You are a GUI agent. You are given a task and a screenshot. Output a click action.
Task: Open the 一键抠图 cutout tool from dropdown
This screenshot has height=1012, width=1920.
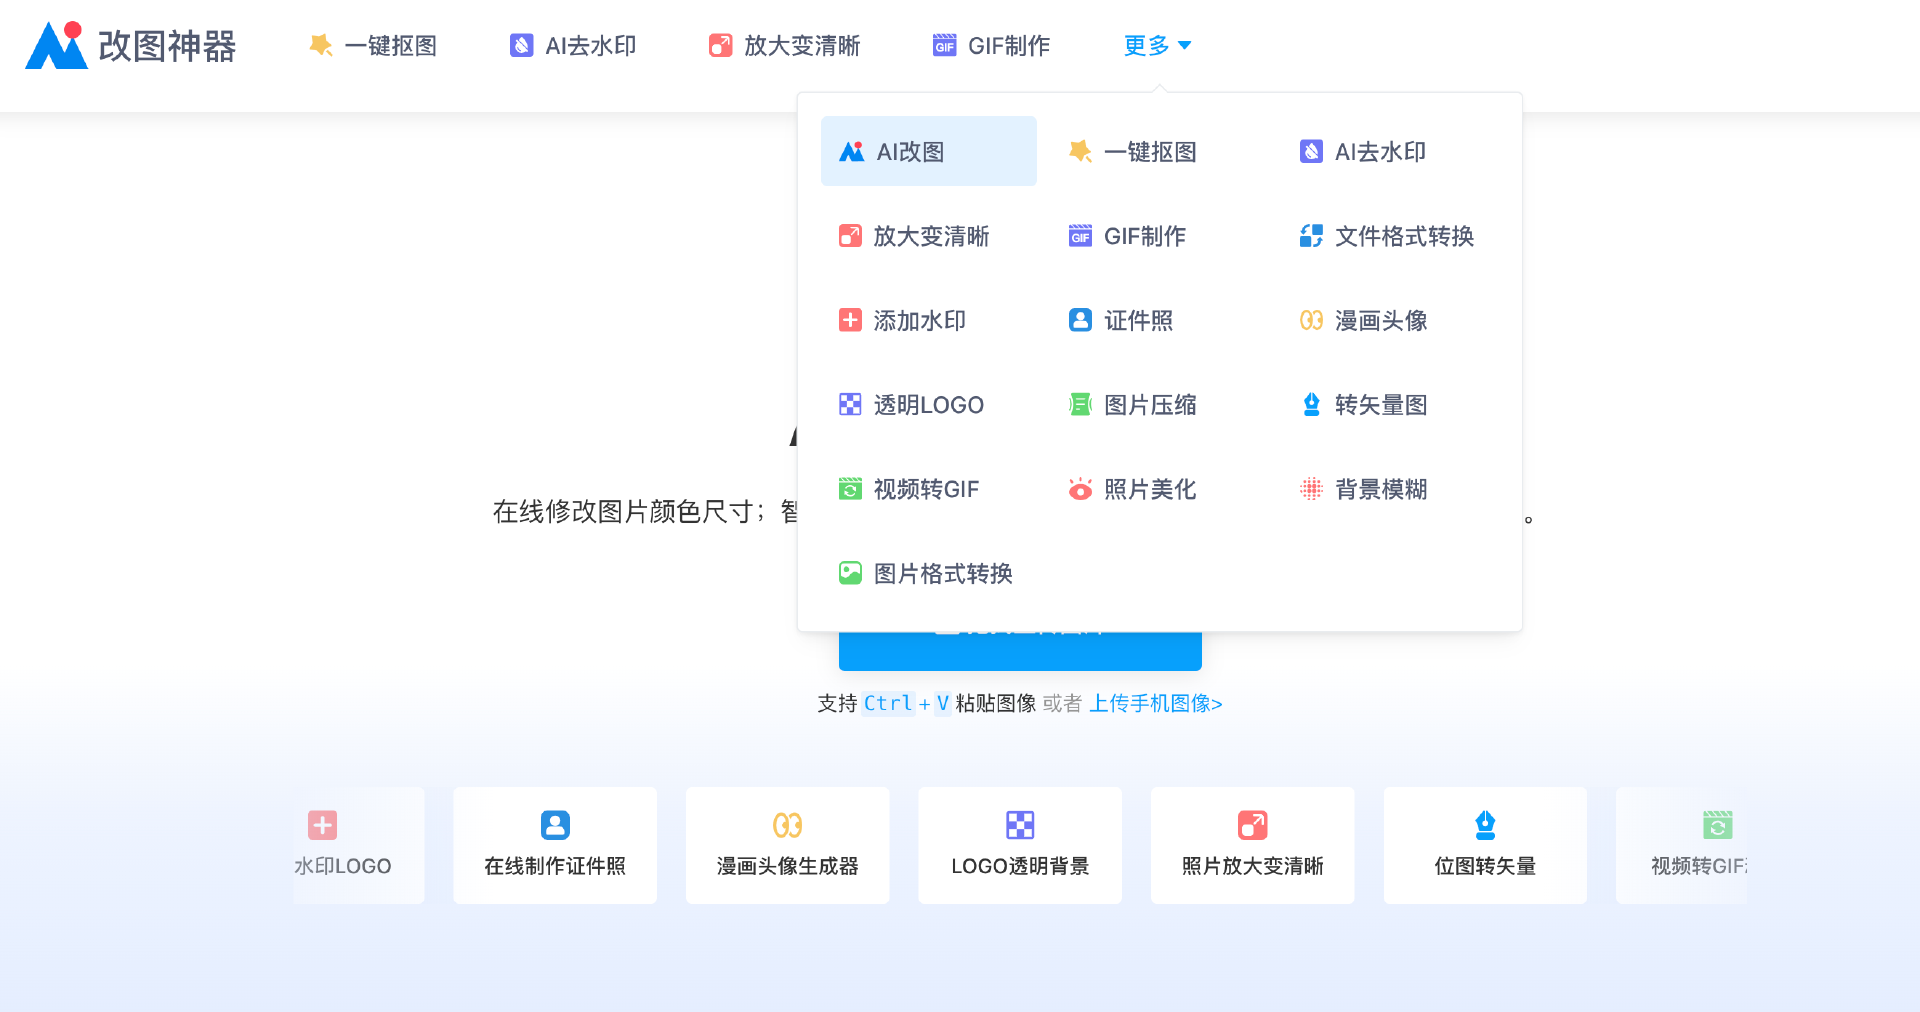(1134, 151)
